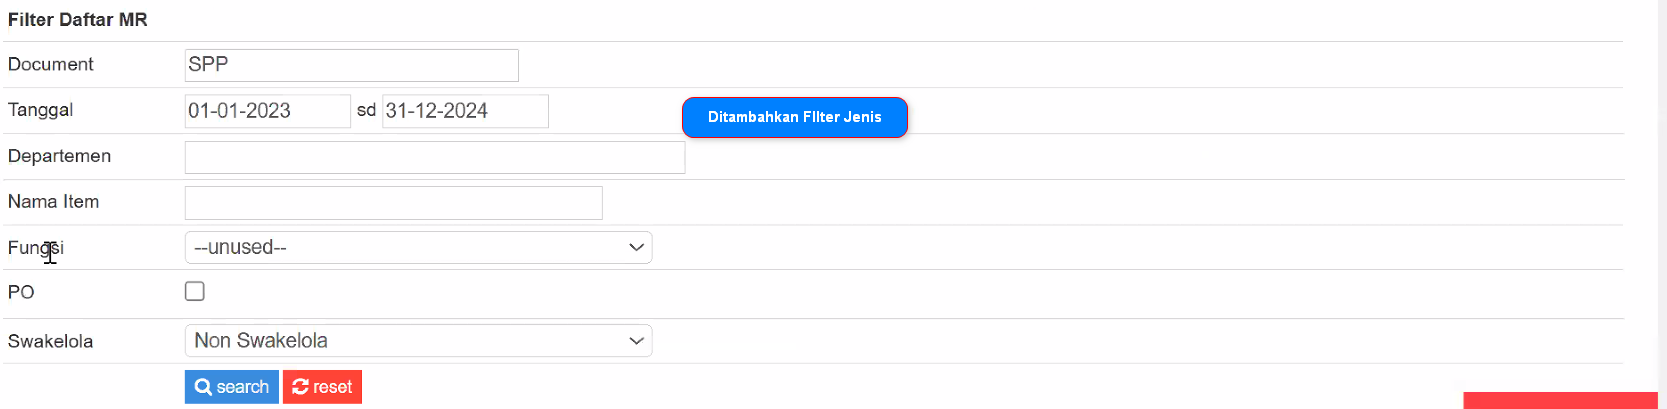Click the Swakelola label text
The height and width of the screenshot is (409, 1667).
point(51,341)
